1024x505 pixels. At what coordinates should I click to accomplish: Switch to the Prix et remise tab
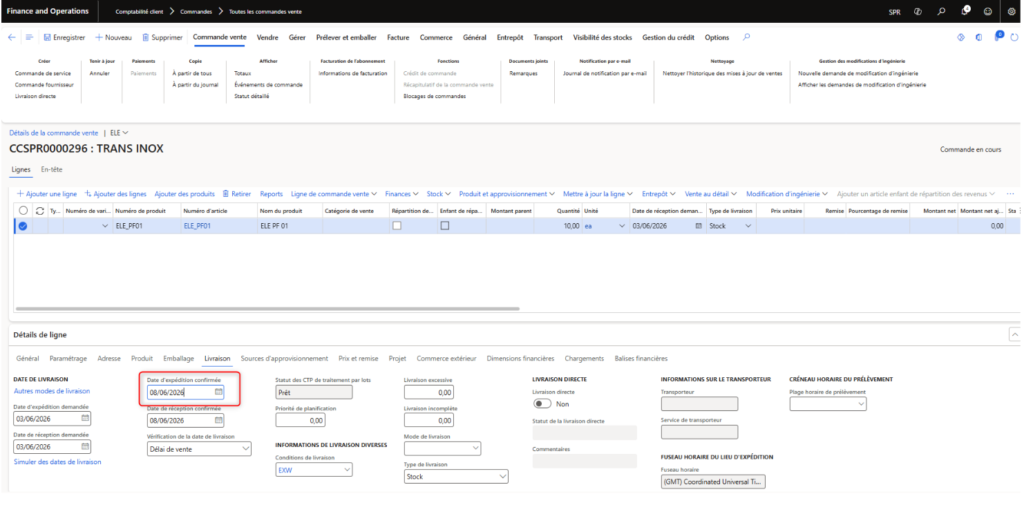359,359
